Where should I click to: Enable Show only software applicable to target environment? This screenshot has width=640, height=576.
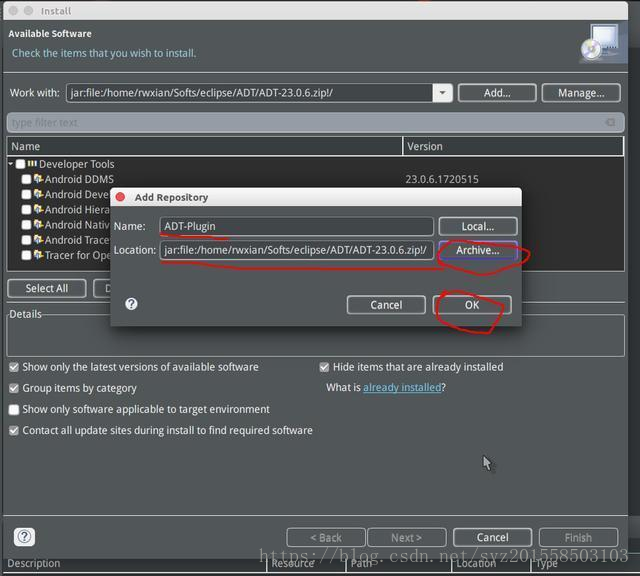(14, 409)
